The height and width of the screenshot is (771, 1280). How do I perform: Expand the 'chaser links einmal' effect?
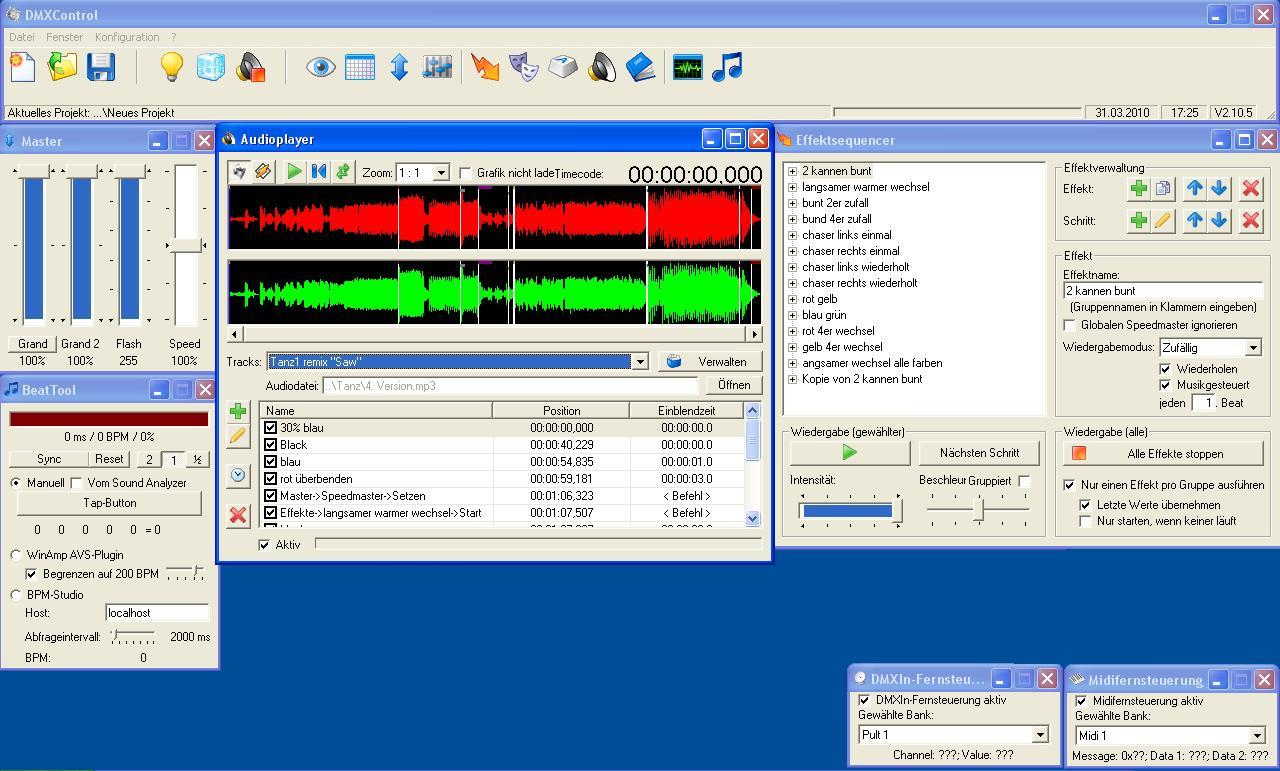tap(792, 235)
